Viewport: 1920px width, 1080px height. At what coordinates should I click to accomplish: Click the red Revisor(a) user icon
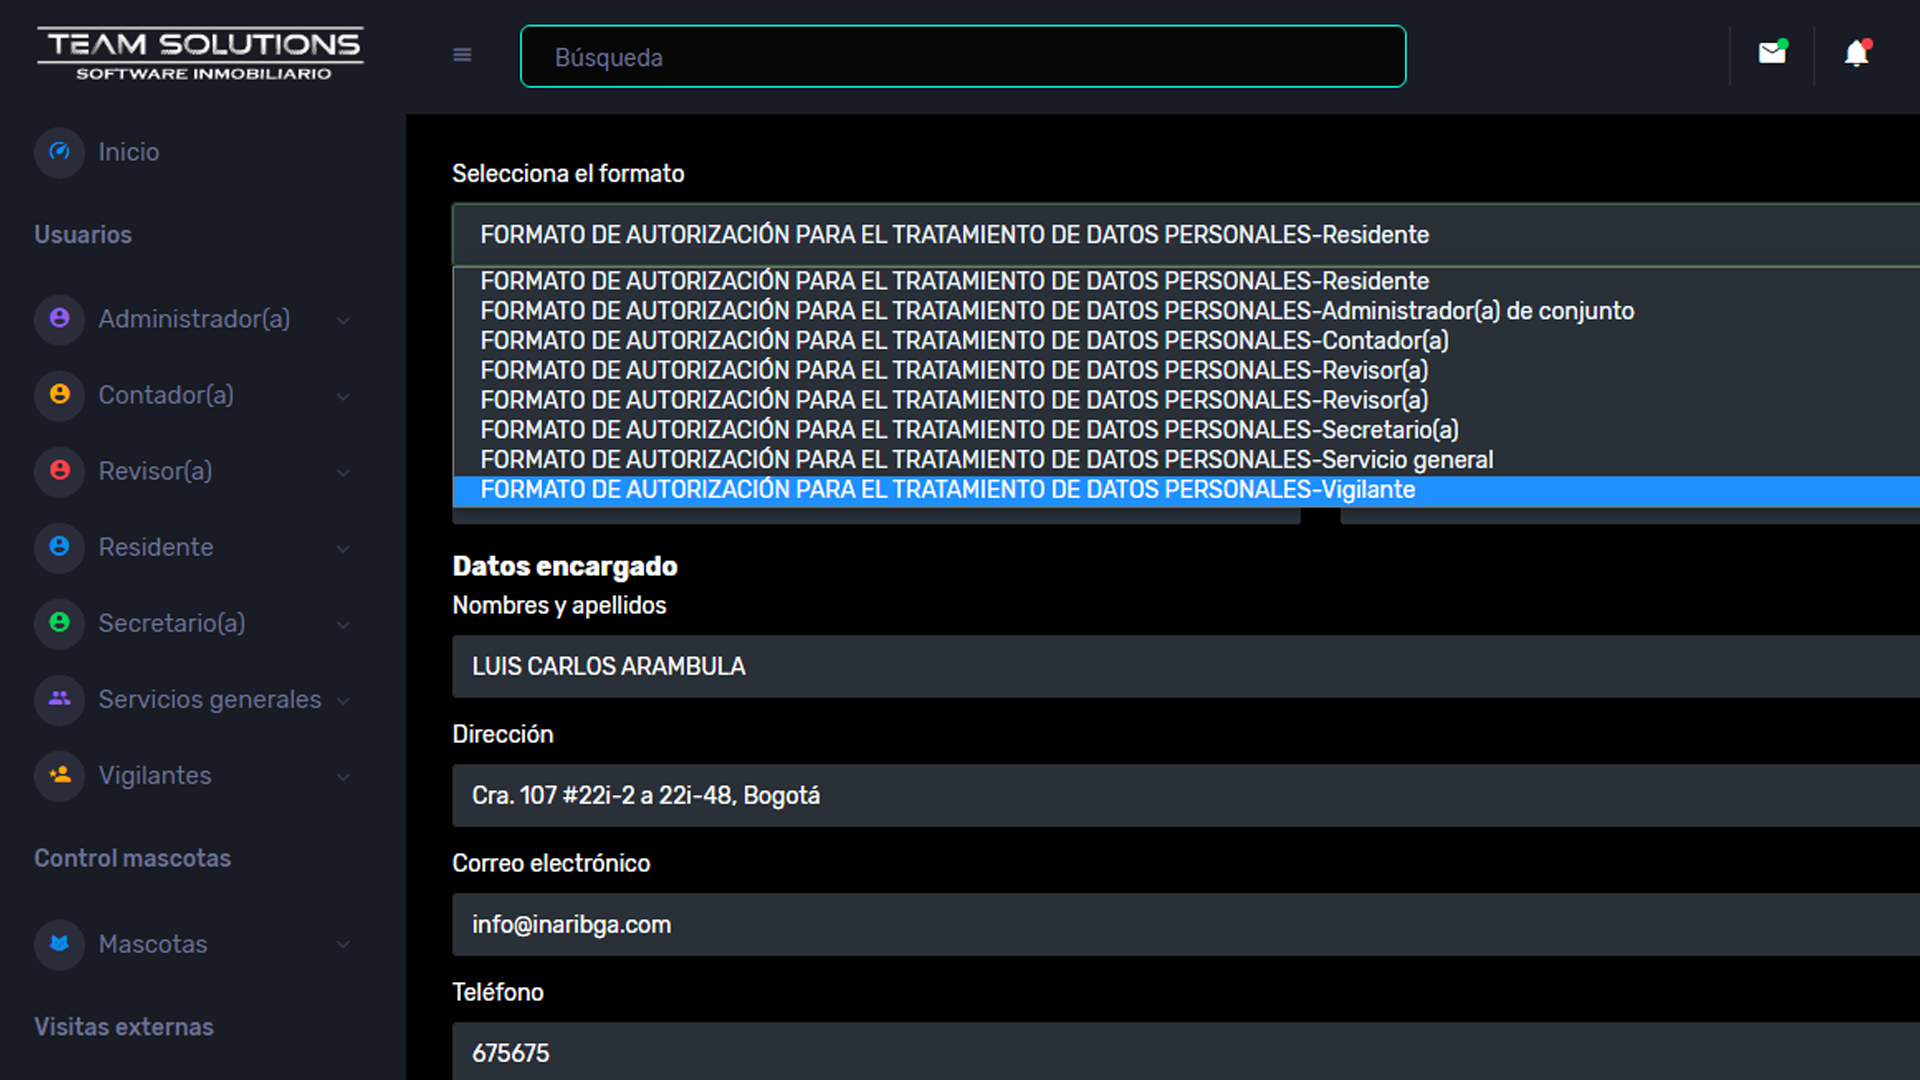tap(60, 471)
